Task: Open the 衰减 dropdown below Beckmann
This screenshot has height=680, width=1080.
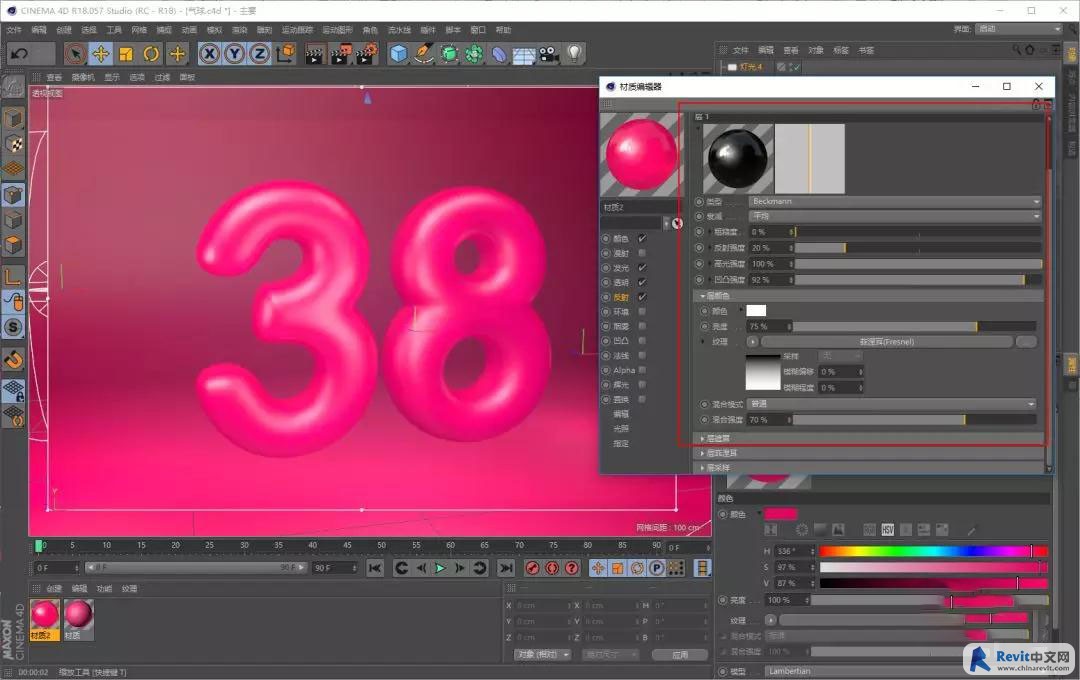Action: click(x=895, y=216)
